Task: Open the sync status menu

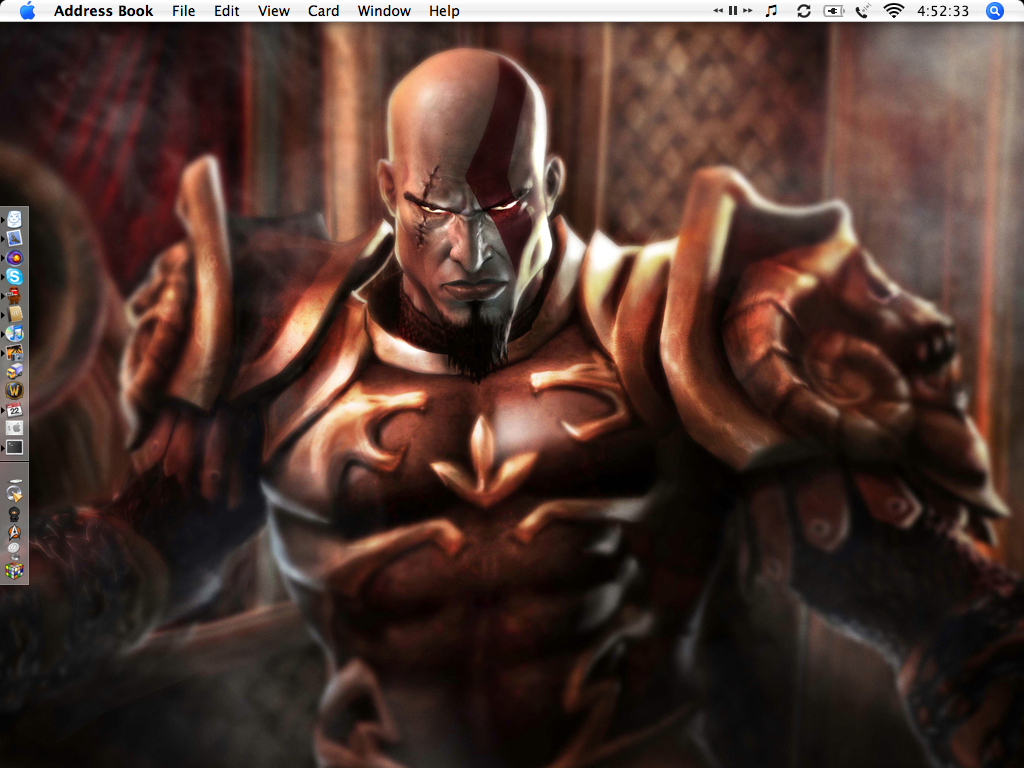Action: click(803, 11)
